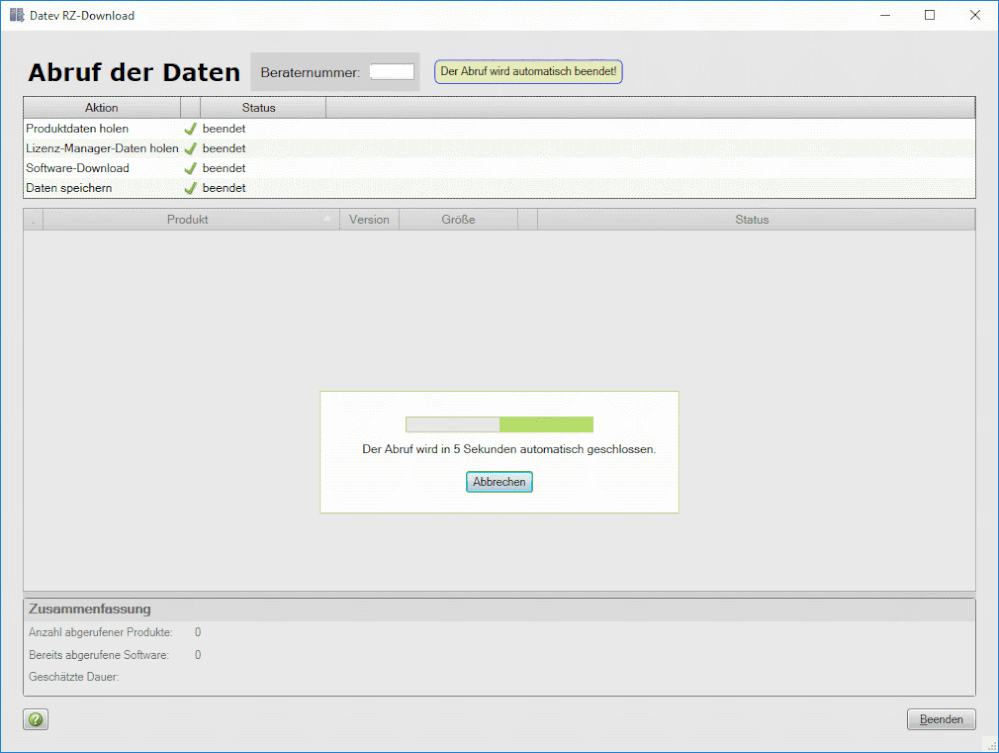Close the Datev RZ-Download window

coord(975,15)
